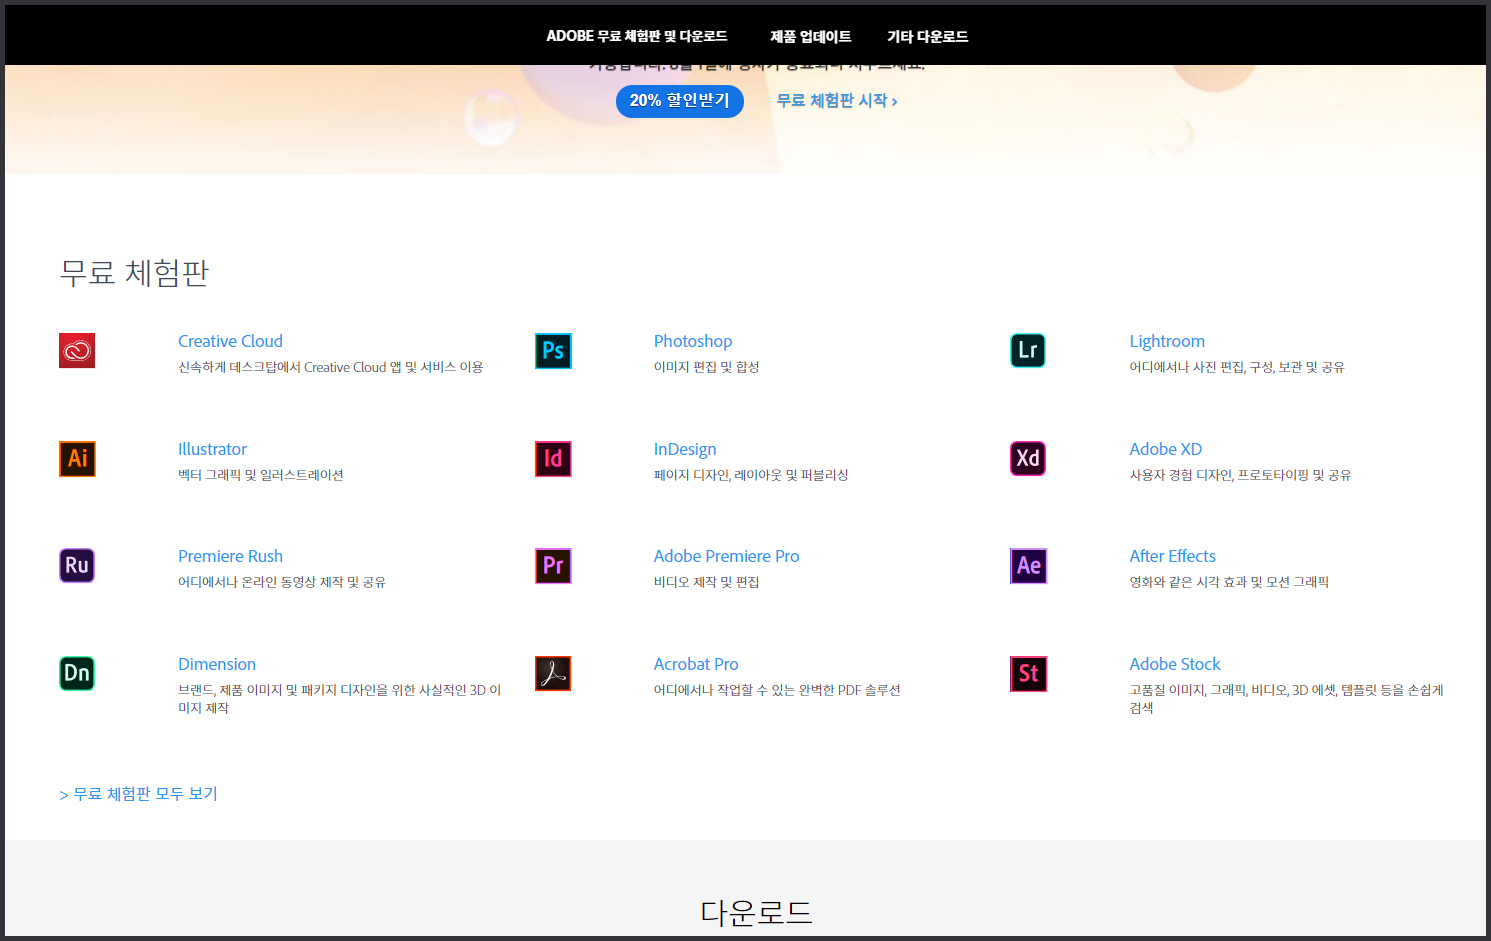The image size is (1491, 941).
Task: Select ADOBE 무료 체험판 및 다운로드 nav item
Action: [637, 36]
